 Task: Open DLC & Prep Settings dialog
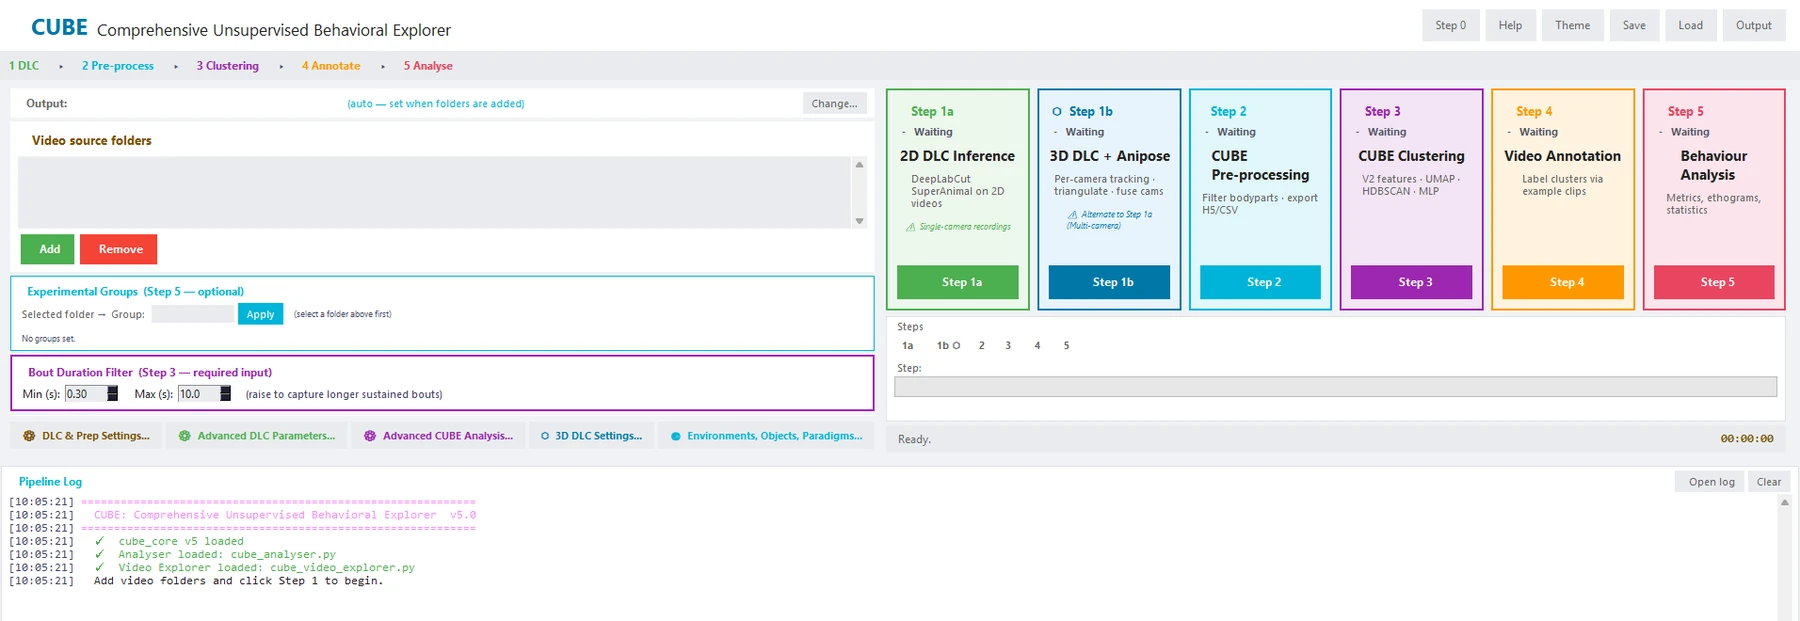[x=85, y=436]
